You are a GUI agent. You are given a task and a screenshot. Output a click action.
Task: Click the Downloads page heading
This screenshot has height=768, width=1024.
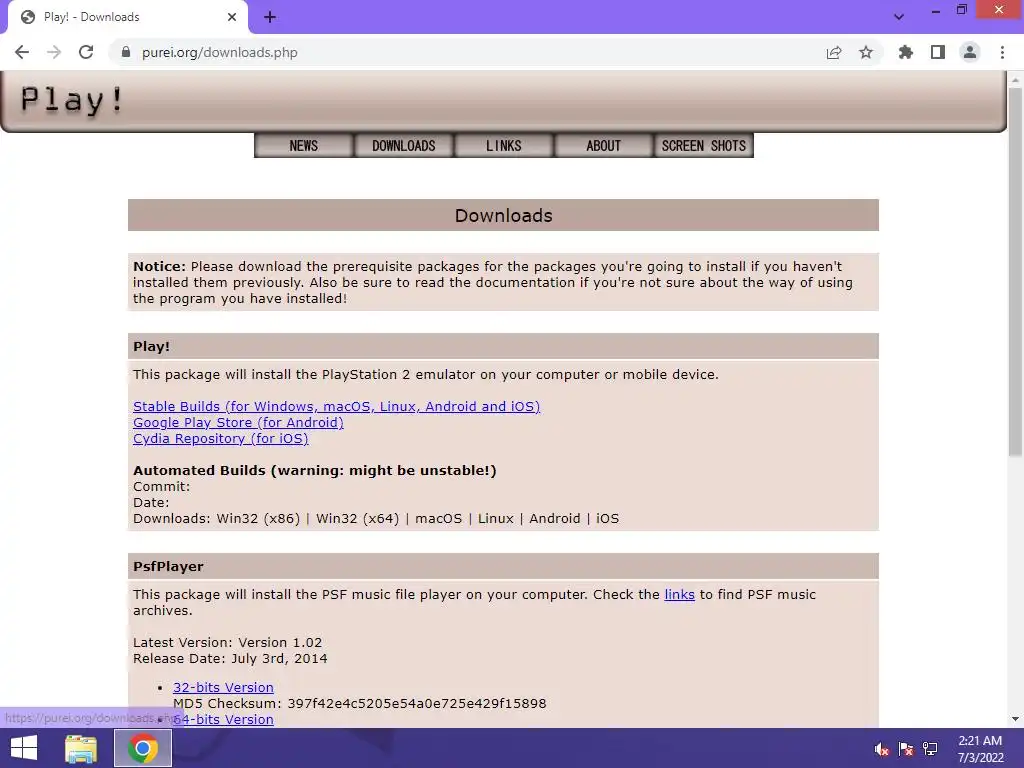pyautogui.click(x=504, y=216)
